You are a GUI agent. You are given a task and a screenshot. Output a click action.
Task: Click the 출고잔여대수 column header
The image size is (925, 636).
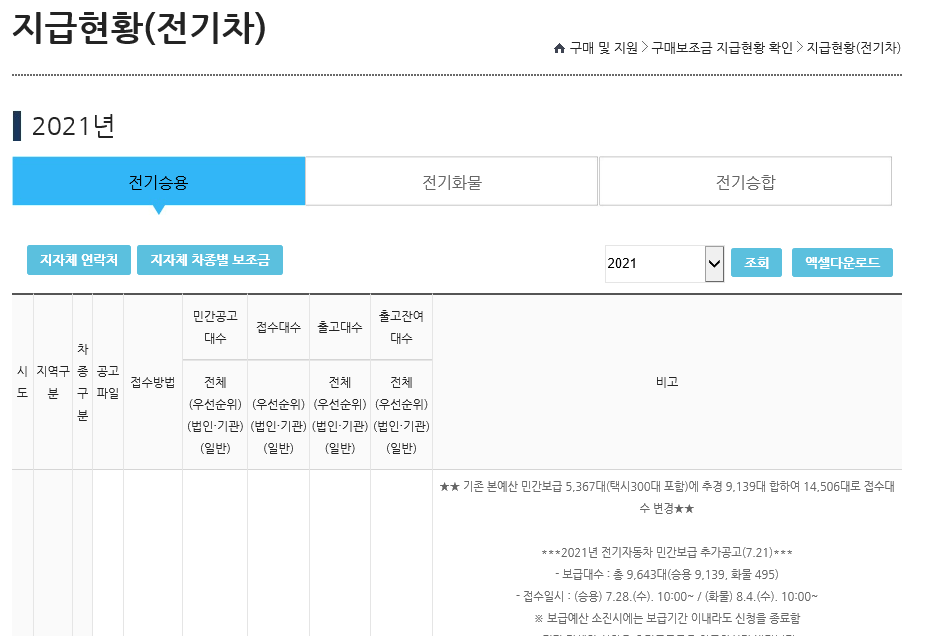[401, 327]
